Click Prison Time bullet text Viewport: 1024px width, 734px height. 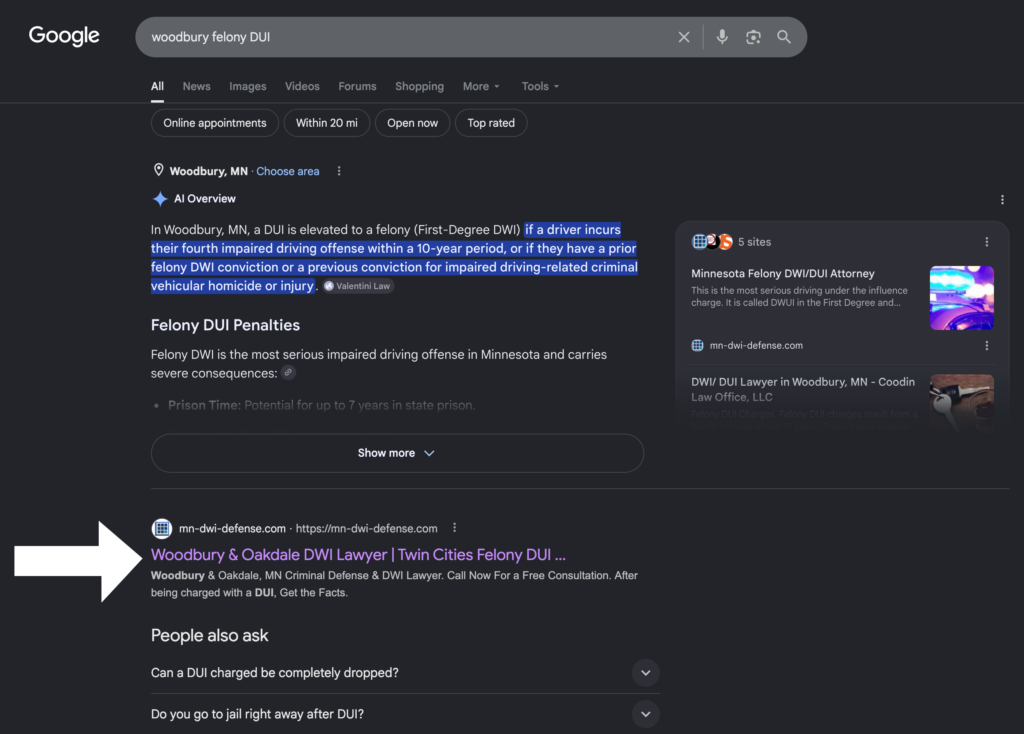(x=321, y=405)
